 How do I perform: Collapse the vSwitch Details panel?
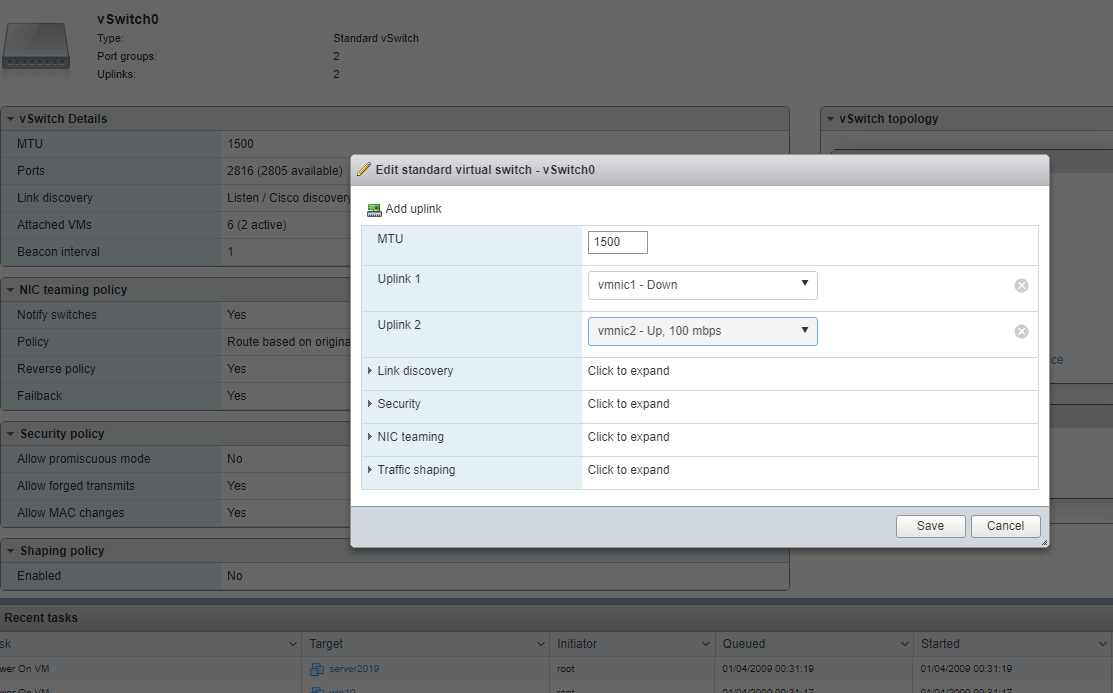coord(12,118)
